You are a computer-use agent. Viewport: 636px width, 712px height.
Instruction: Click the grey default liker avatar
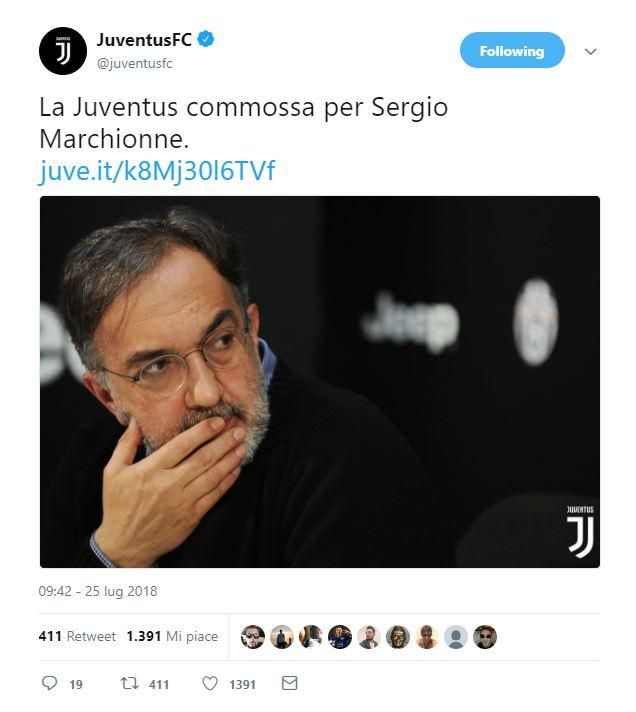pyautogui.click(x=456, y=637)
